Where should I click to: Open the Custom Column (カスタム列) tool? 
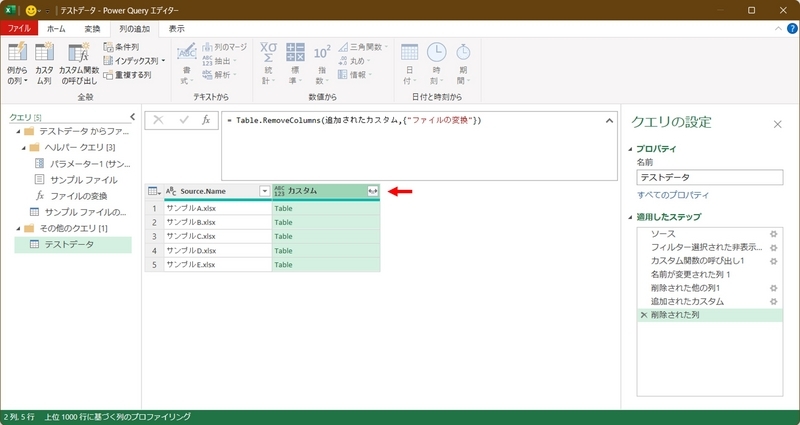(x=44, y=64)
